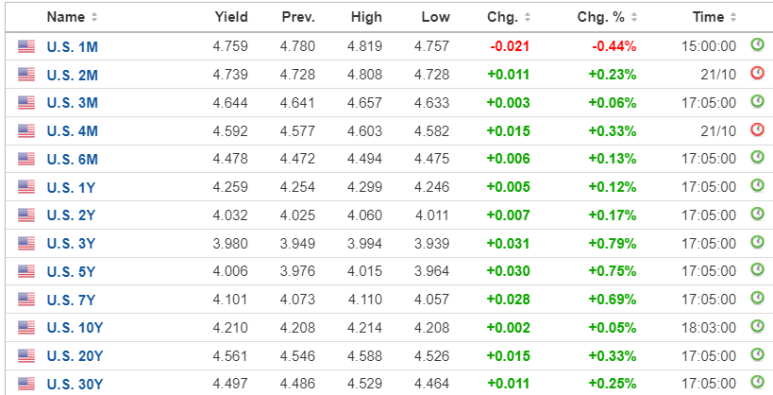Click the US flag icon beside U.S. 3M
The width and height of the screenshot is (773, 395).
pyautogui.click(x=27, y=103)
